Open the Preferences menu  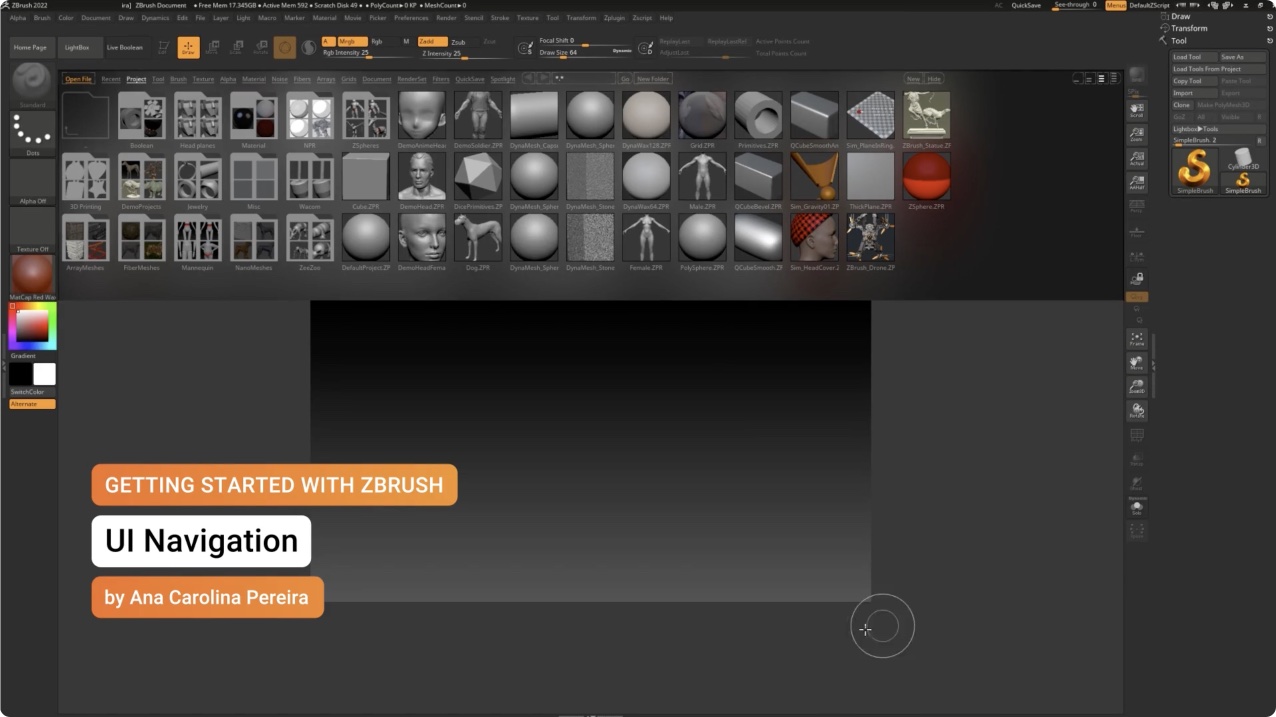pyautogui.click(x=411, y=18)
